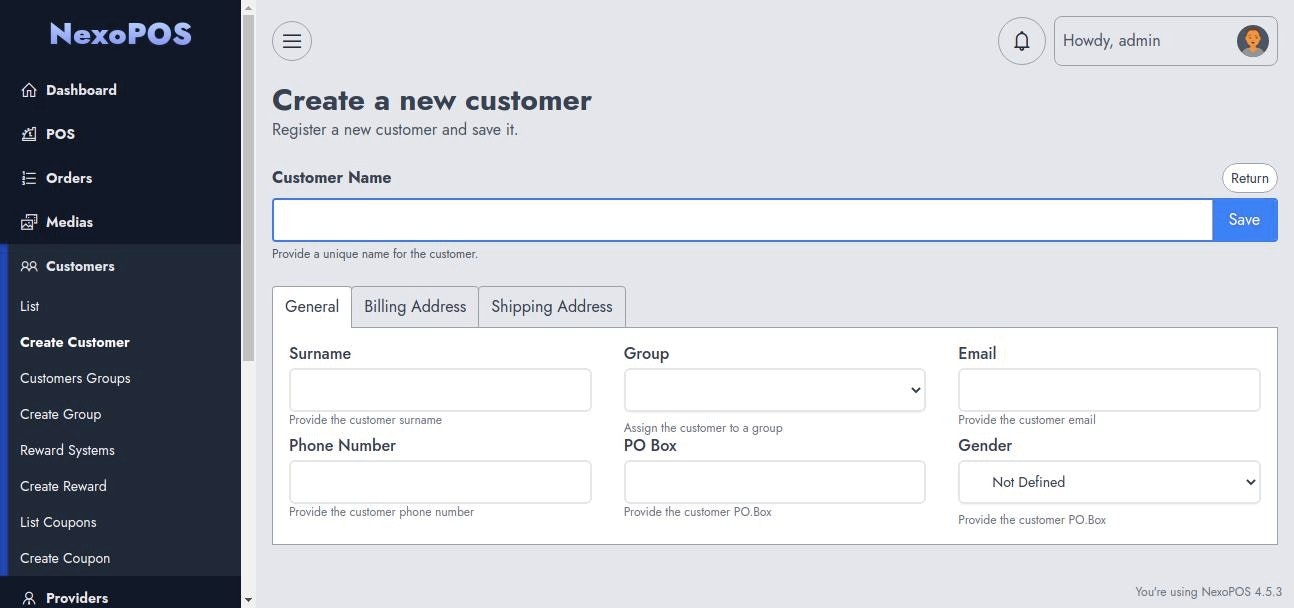Open the notifications bell

click(1021, 41)
